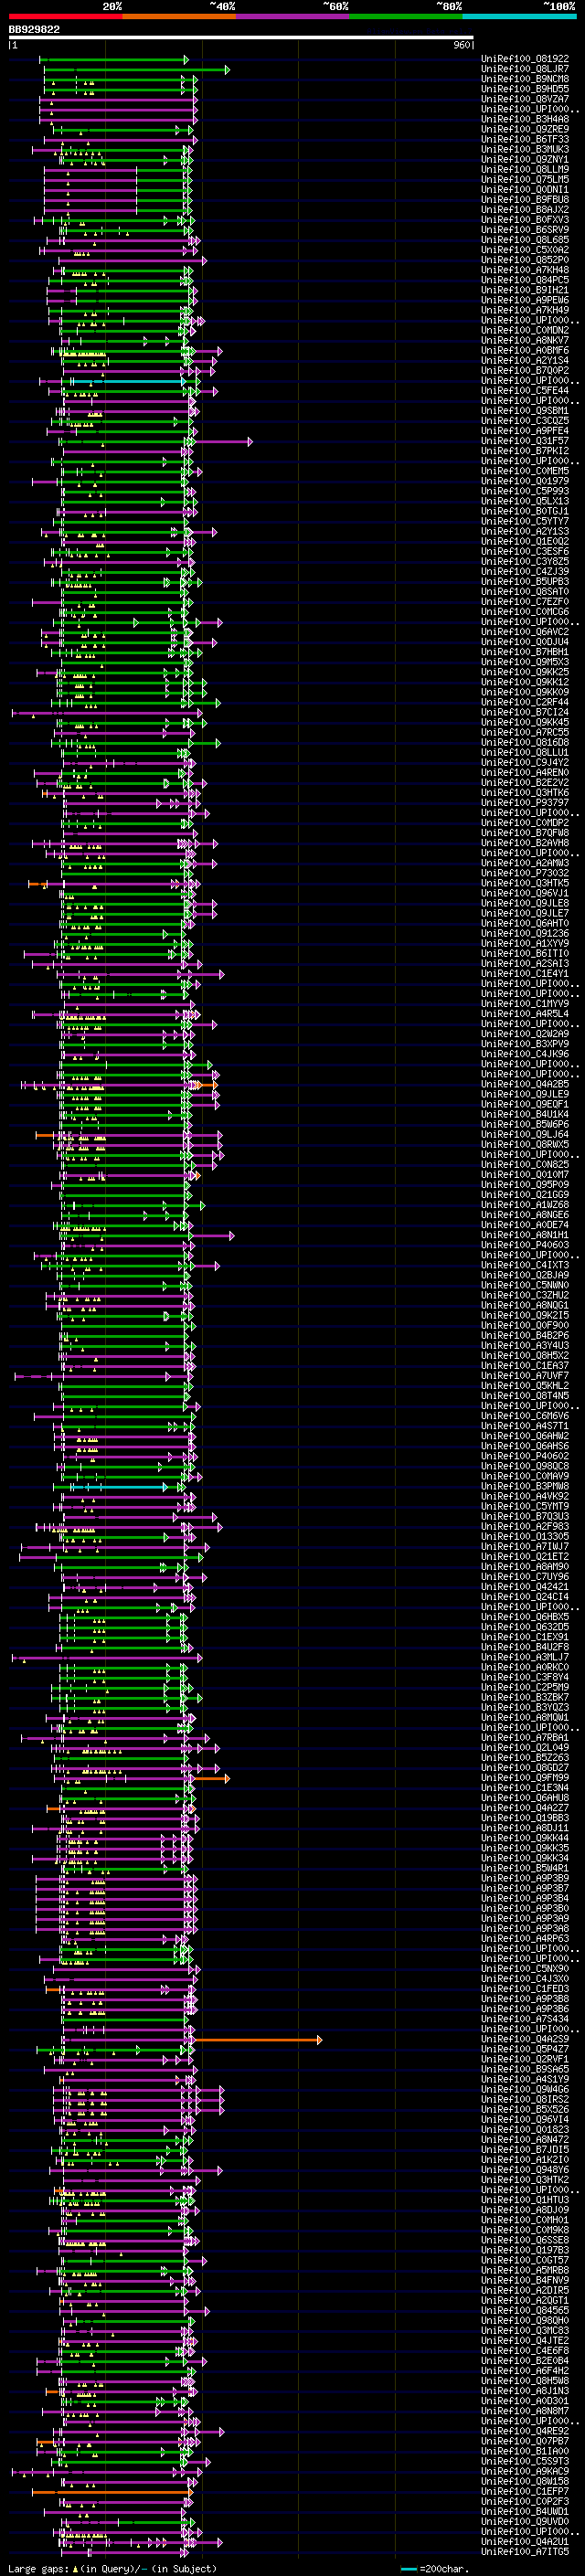This screenshot has width=585, height=2576.
Task: Select UniRef100_Q9KK25 label
Action: [525, 672]
